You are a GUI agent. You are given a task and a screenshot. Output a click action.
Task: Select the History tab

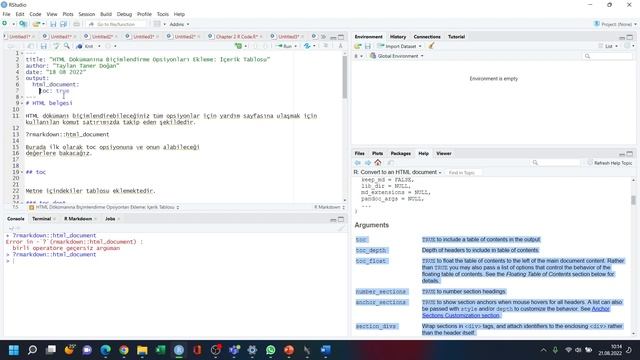(398, 37)
